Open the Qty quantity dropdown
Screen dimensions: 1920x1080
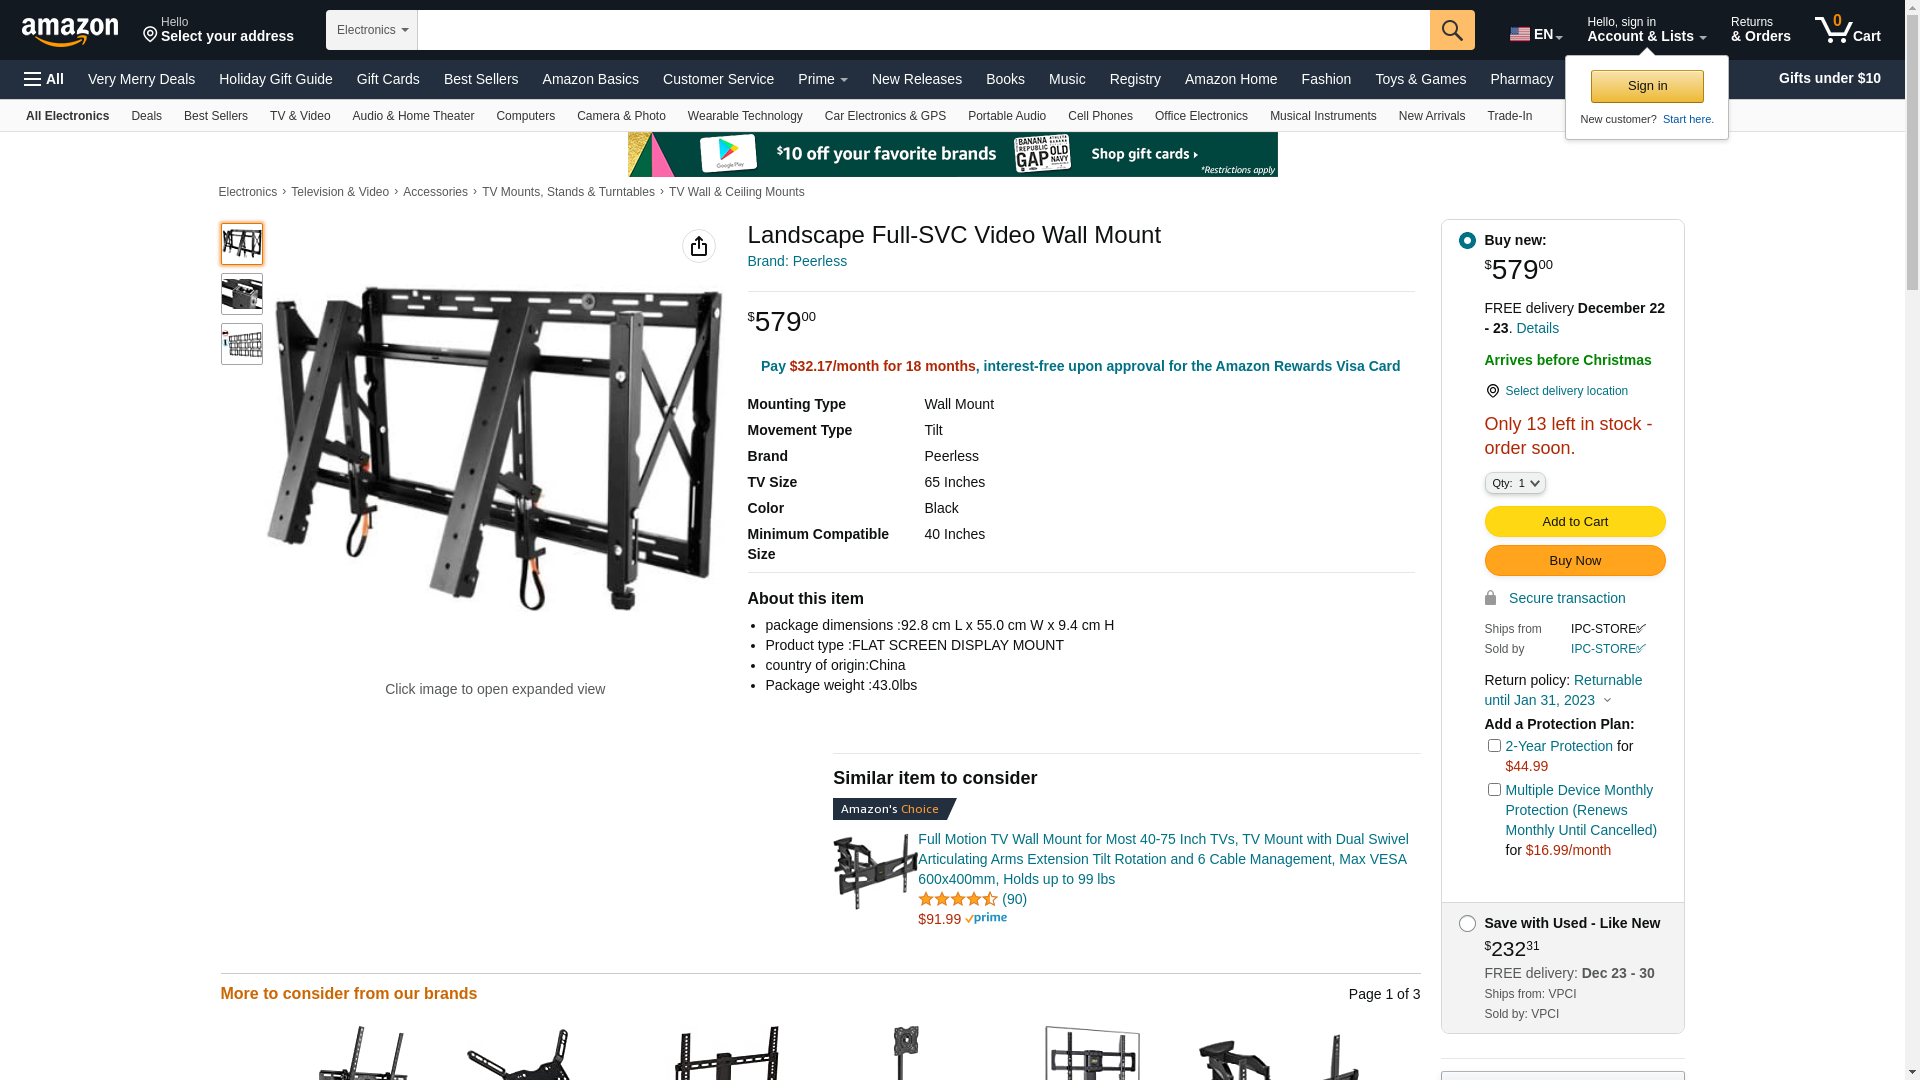click(x=1515, y=483)
